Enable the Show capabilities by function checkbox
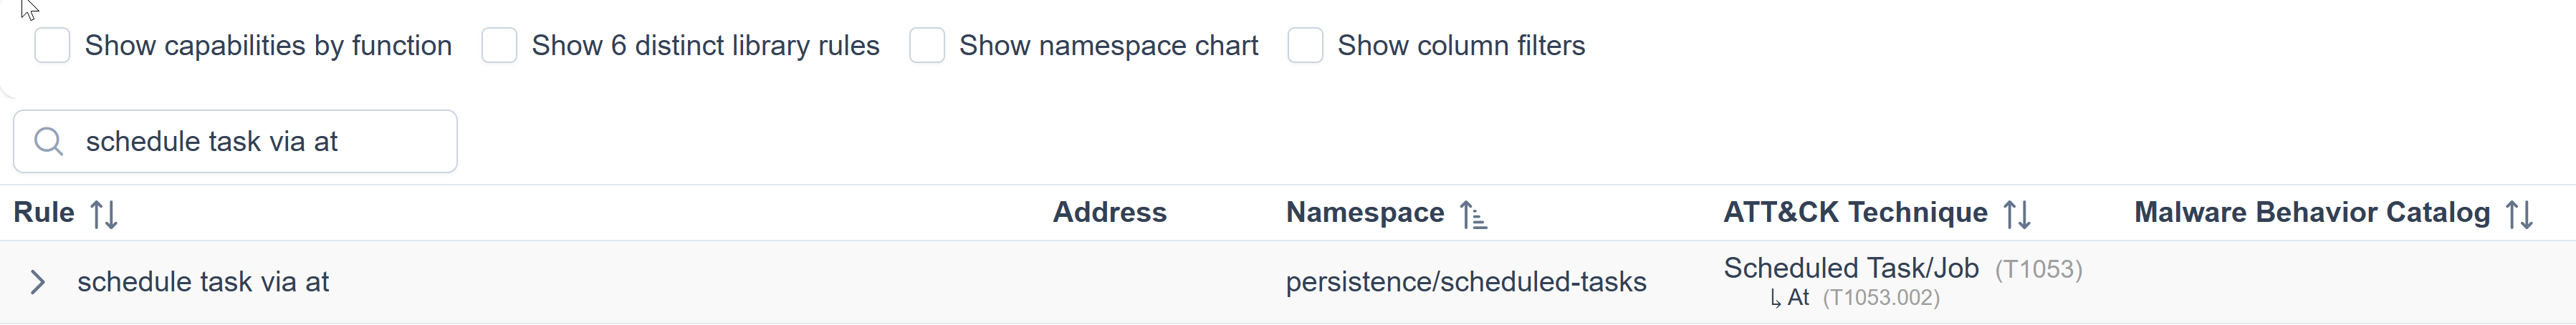2576x325 pixels. click(52, 46)
